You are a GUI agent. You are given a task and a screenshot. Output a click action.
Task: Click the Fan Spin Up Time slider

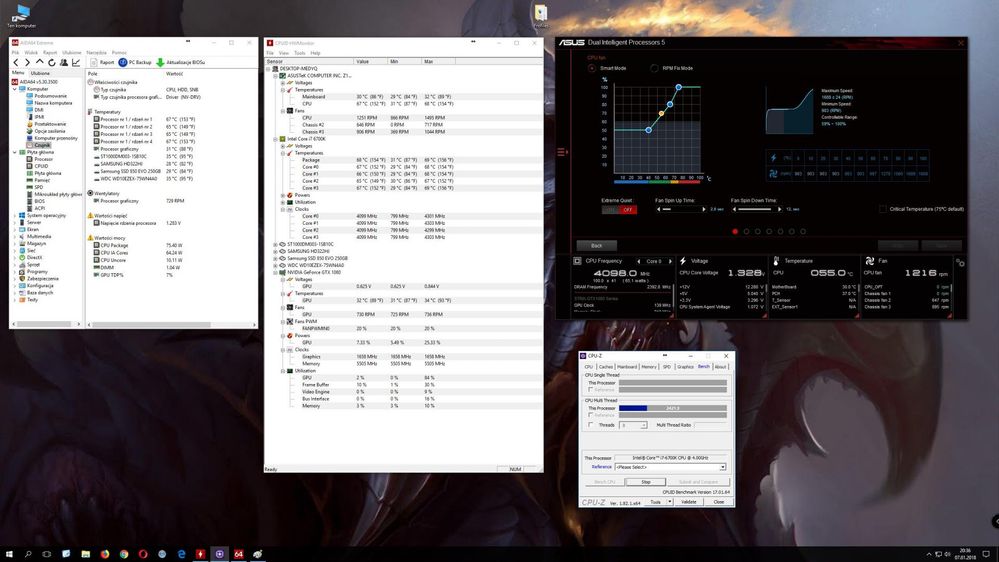[x=681, y=209]
